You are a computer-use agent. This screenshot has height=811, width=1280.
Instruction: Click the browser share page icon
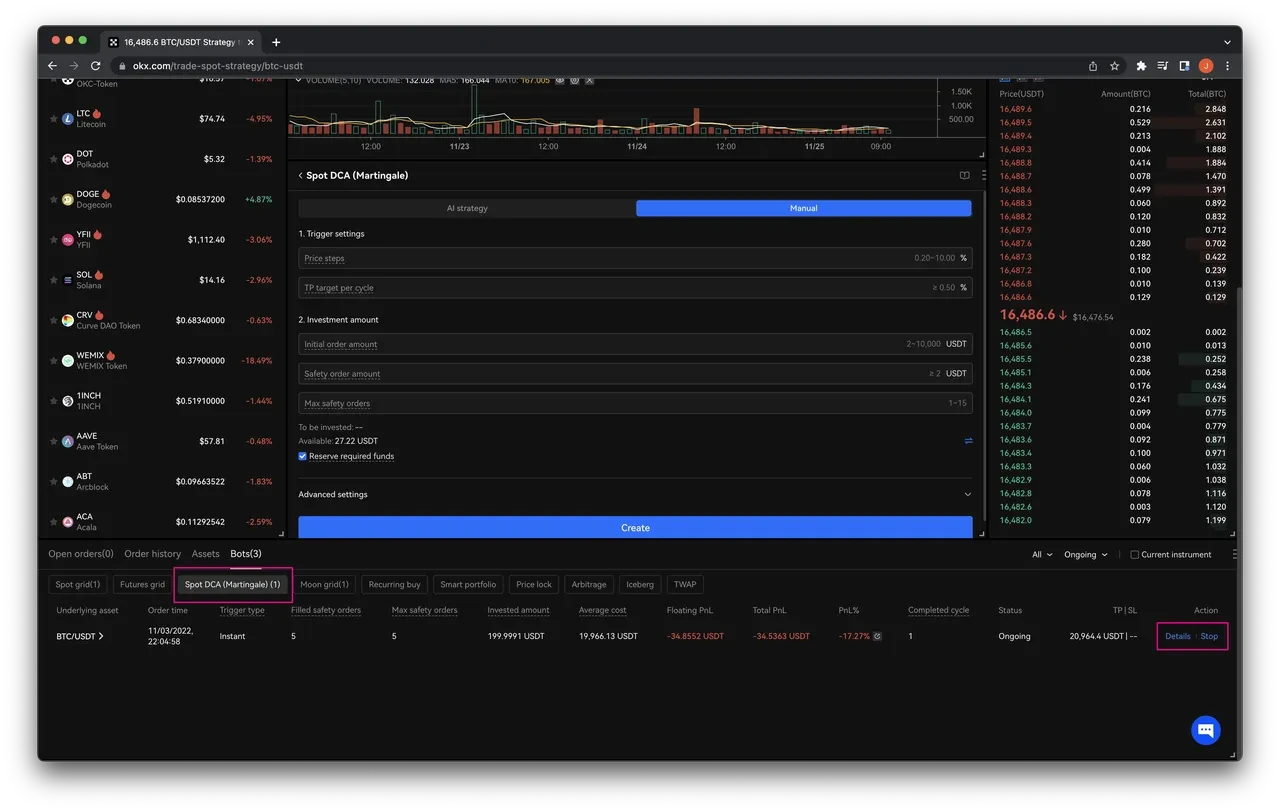point(1093,66)
